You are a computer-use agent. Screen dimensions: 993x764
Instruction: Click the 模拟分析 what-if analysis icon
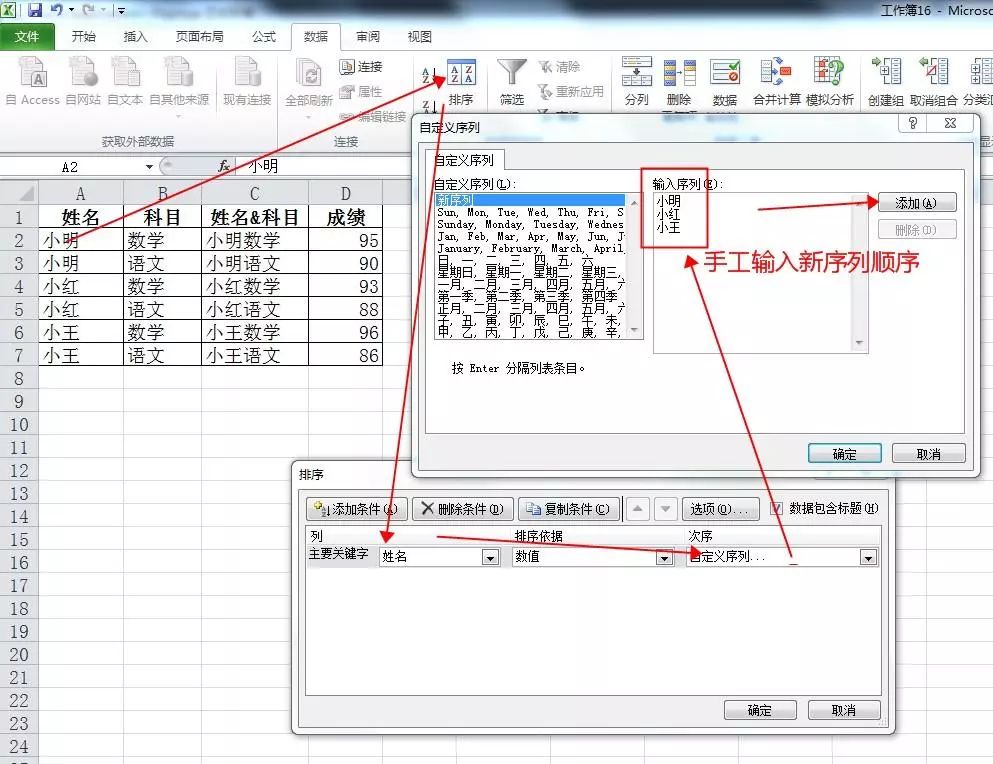(829, 76)
